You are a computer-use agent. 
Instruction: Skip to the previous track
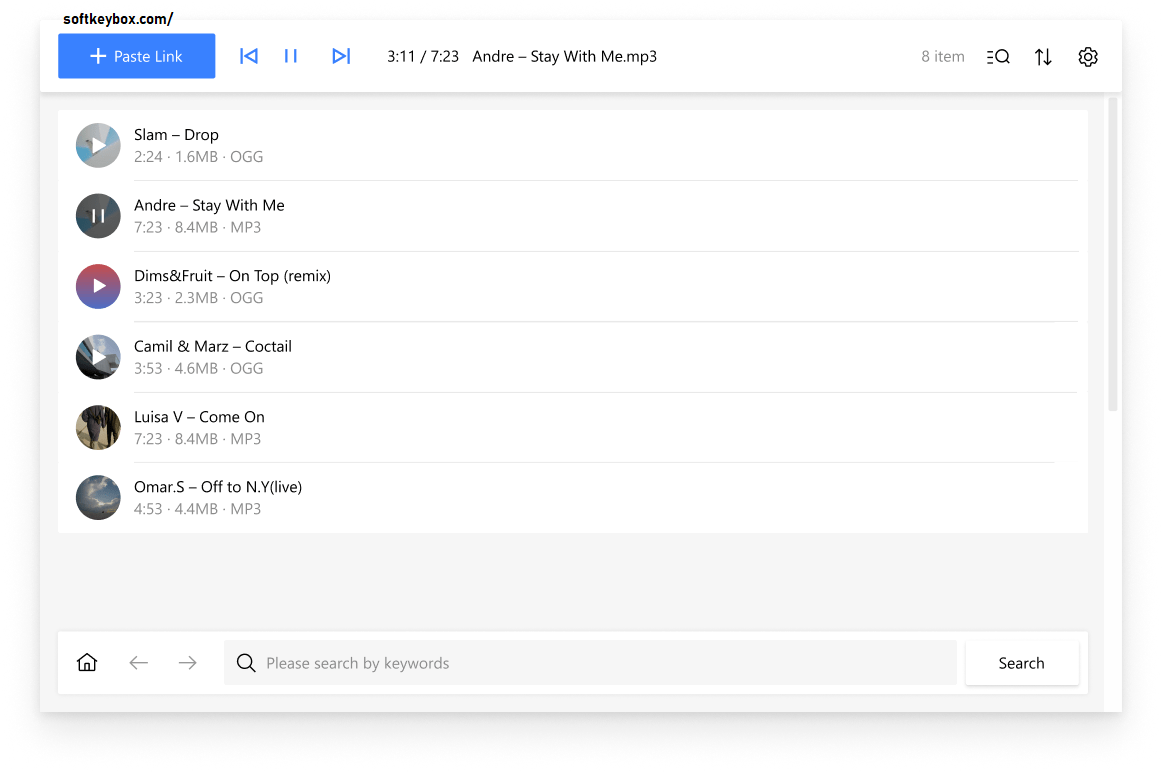point(248,56)
